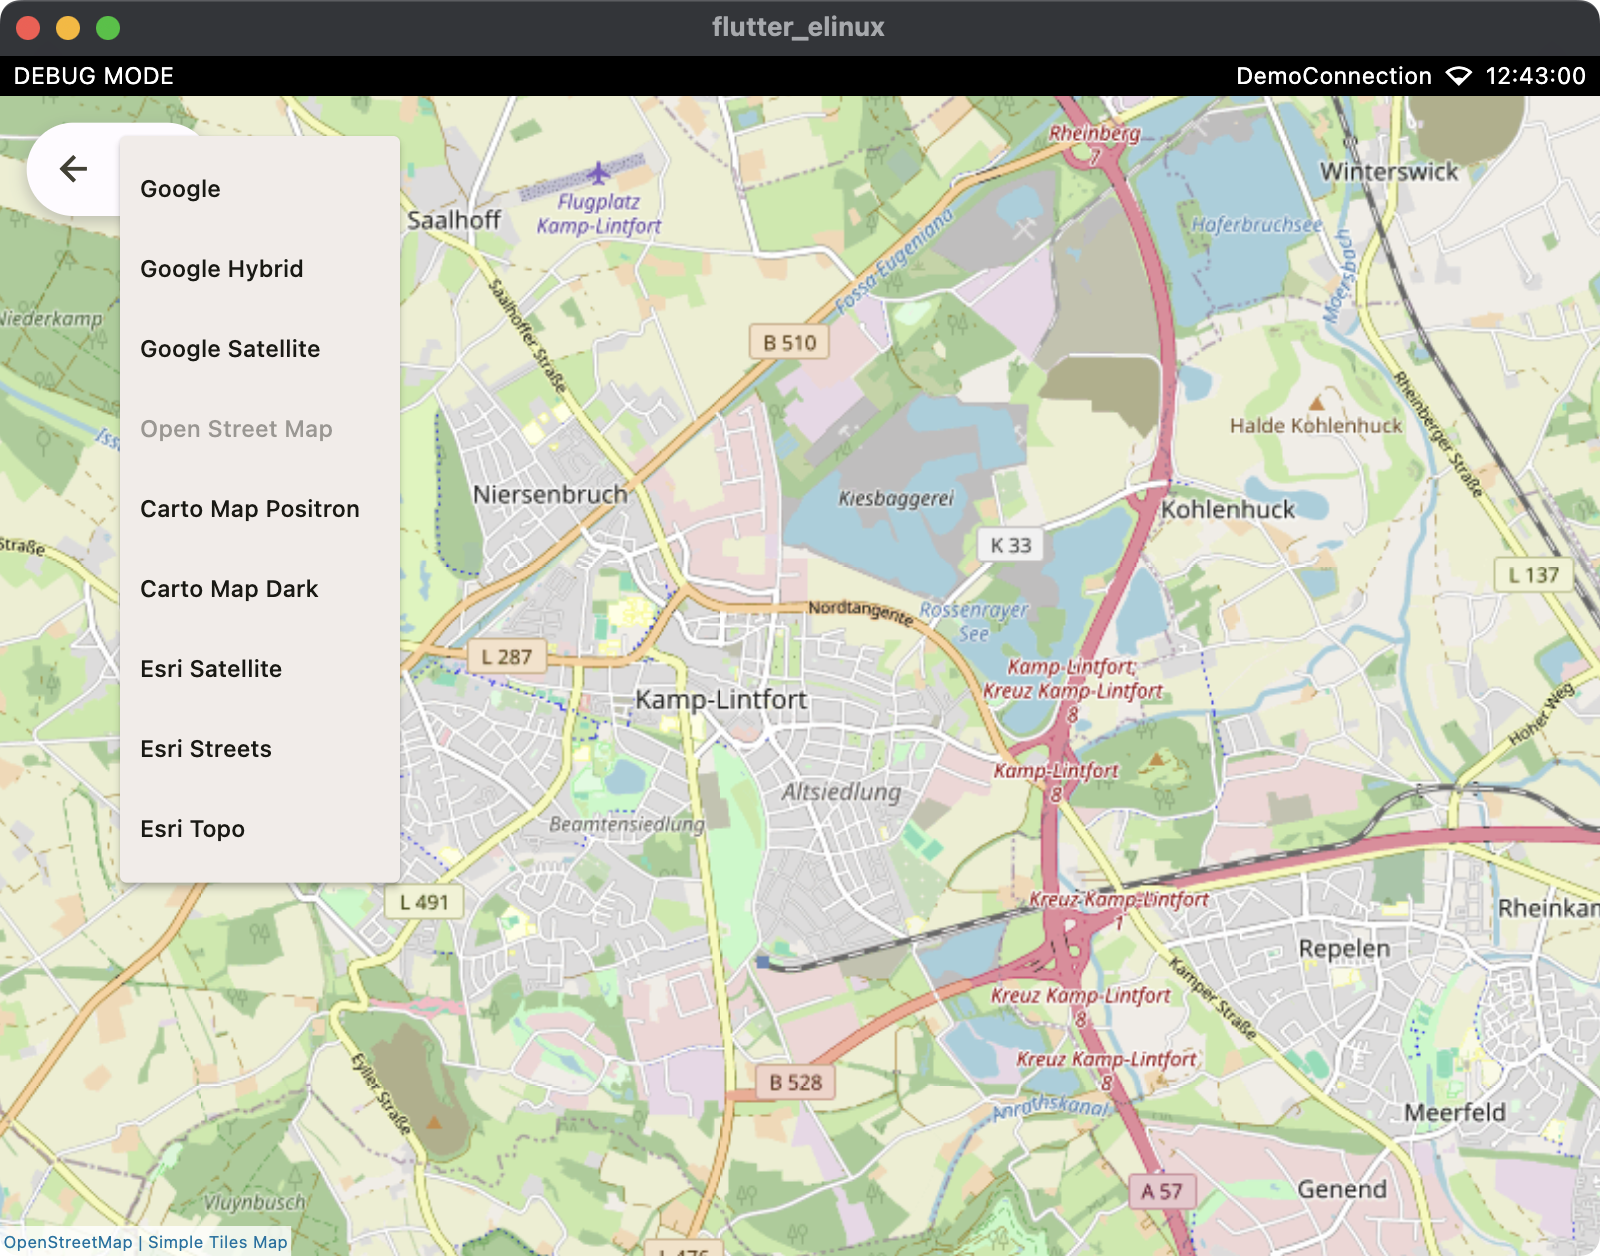Click the L 137 road shield
The image size is (1600, 1256).
coord(1534,575)
